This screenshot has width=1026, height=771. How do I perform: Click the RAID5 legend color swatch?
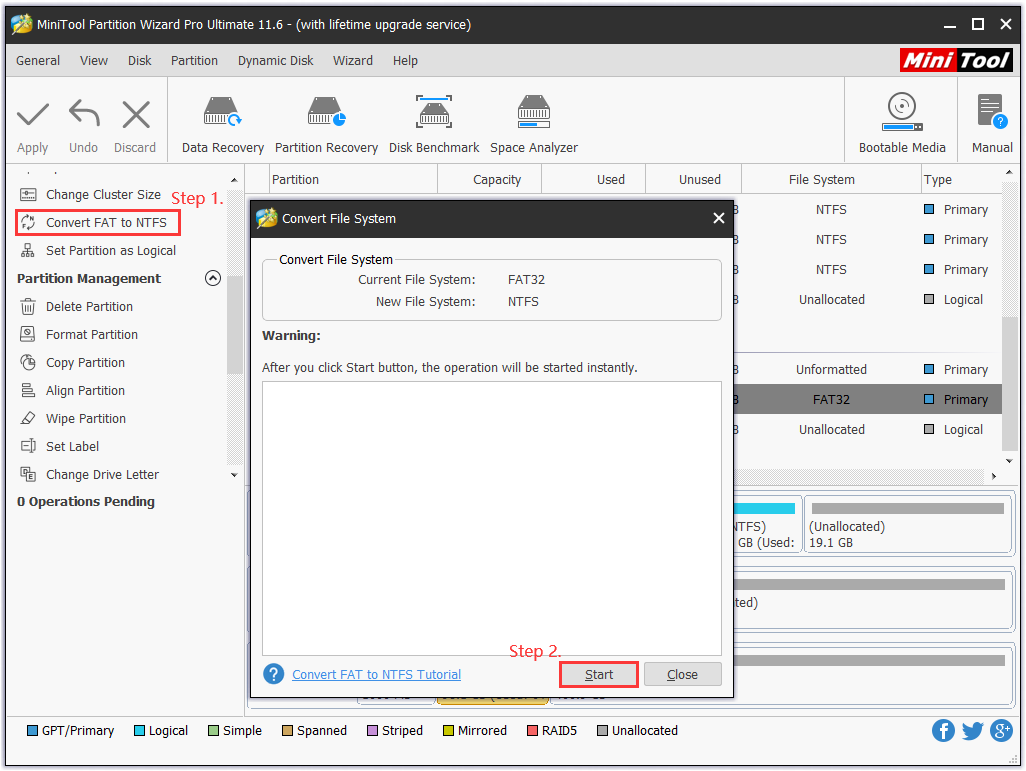coord(533,730)
